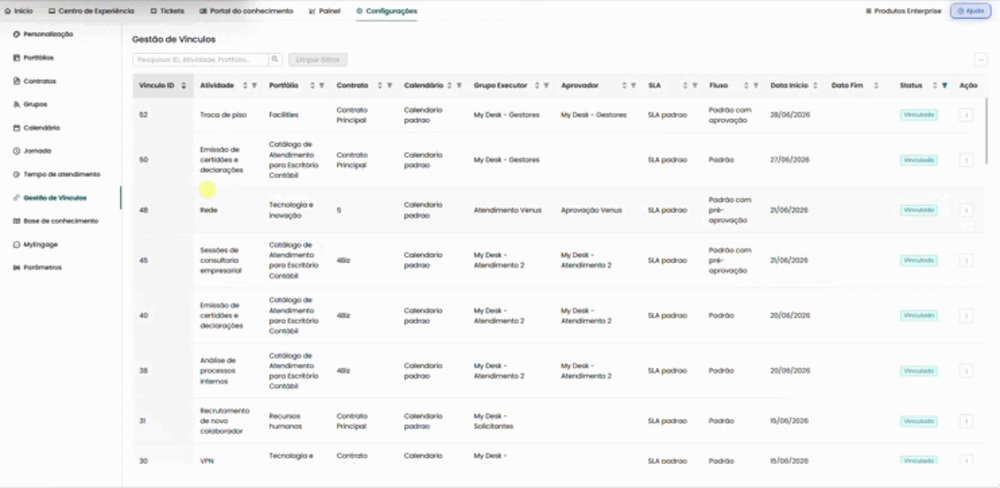The width and height of the screenshot is (1000, 488).
Task: Sort by Status column arrows
Action: pyautogui.click(x=935, y=85)
